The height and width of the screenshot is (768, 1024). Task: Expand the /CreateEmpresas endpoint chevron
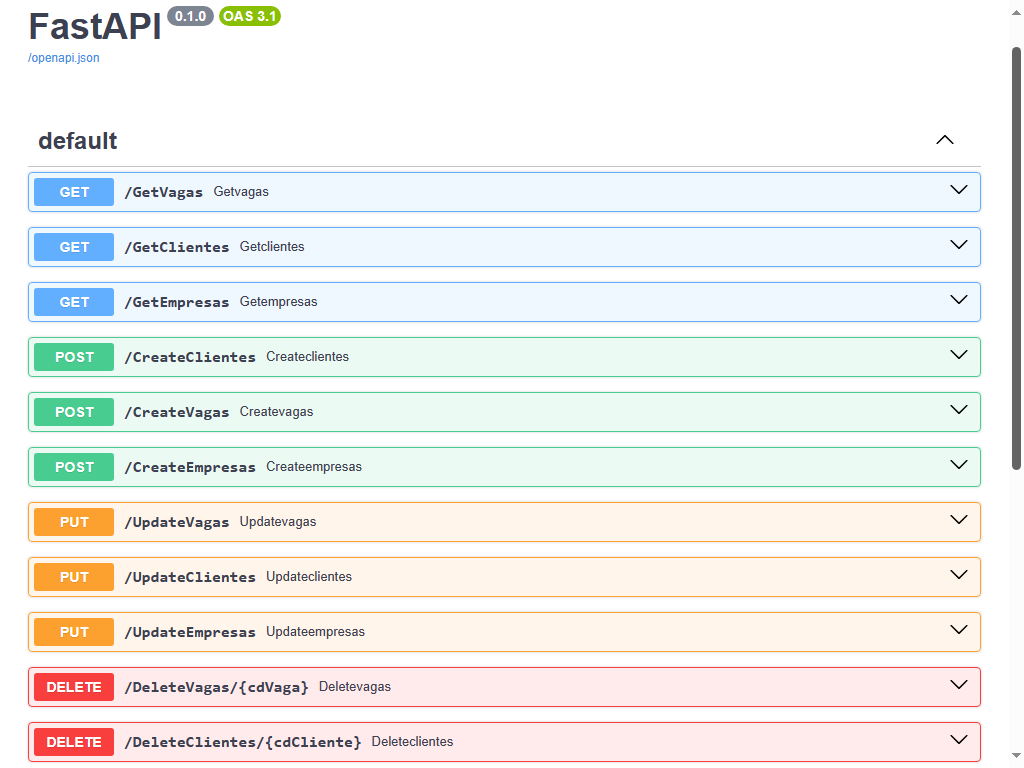958,464
